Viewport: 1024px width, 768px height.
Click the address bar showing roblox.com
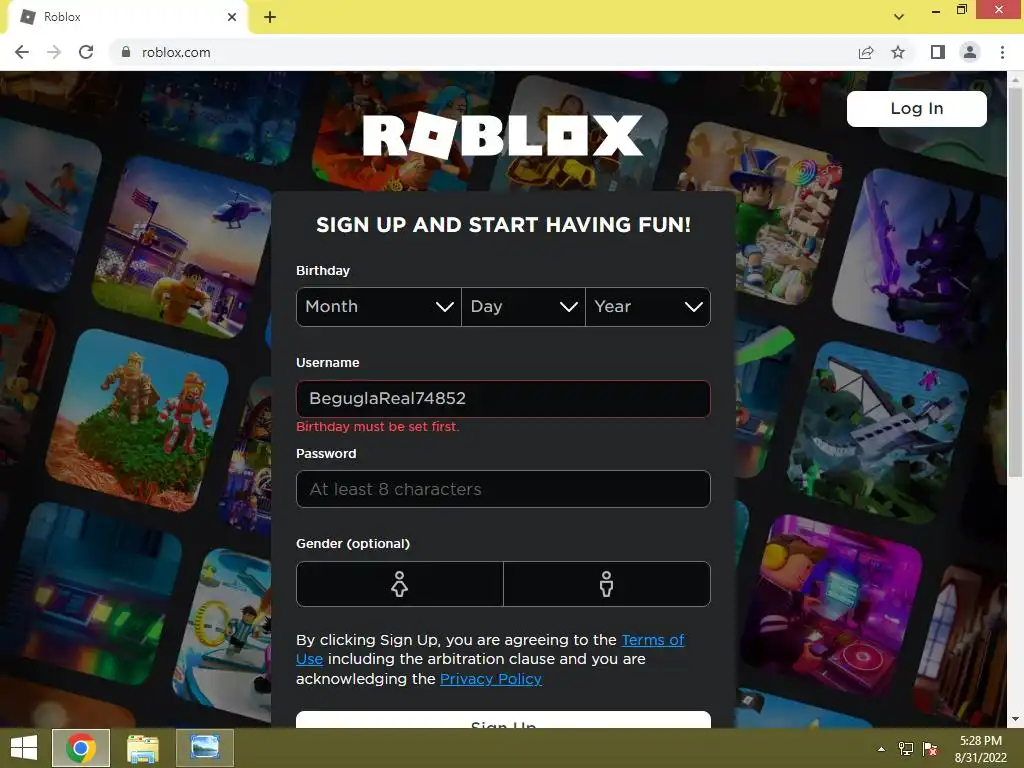(x=483, y=52)
